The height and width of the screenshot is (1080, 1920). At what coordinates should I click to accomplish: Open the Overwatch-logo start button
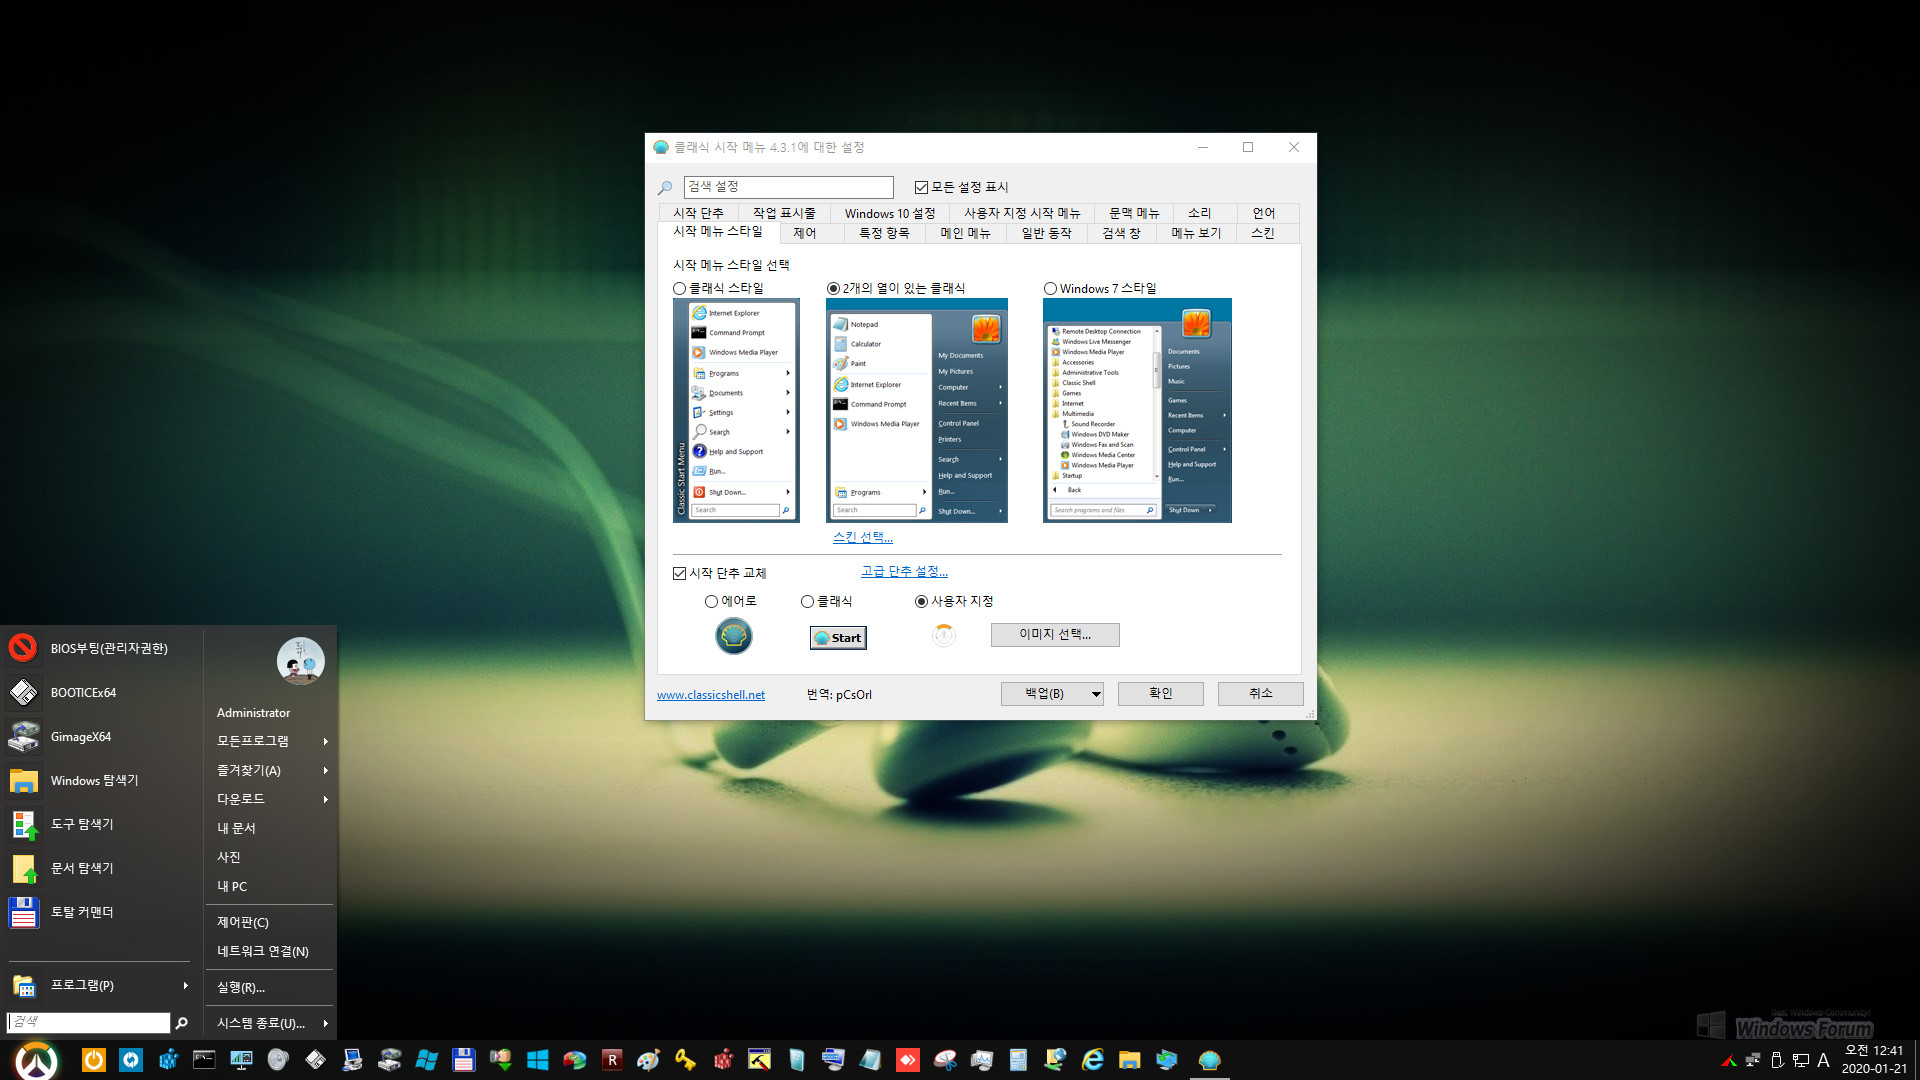(37, 1060)
